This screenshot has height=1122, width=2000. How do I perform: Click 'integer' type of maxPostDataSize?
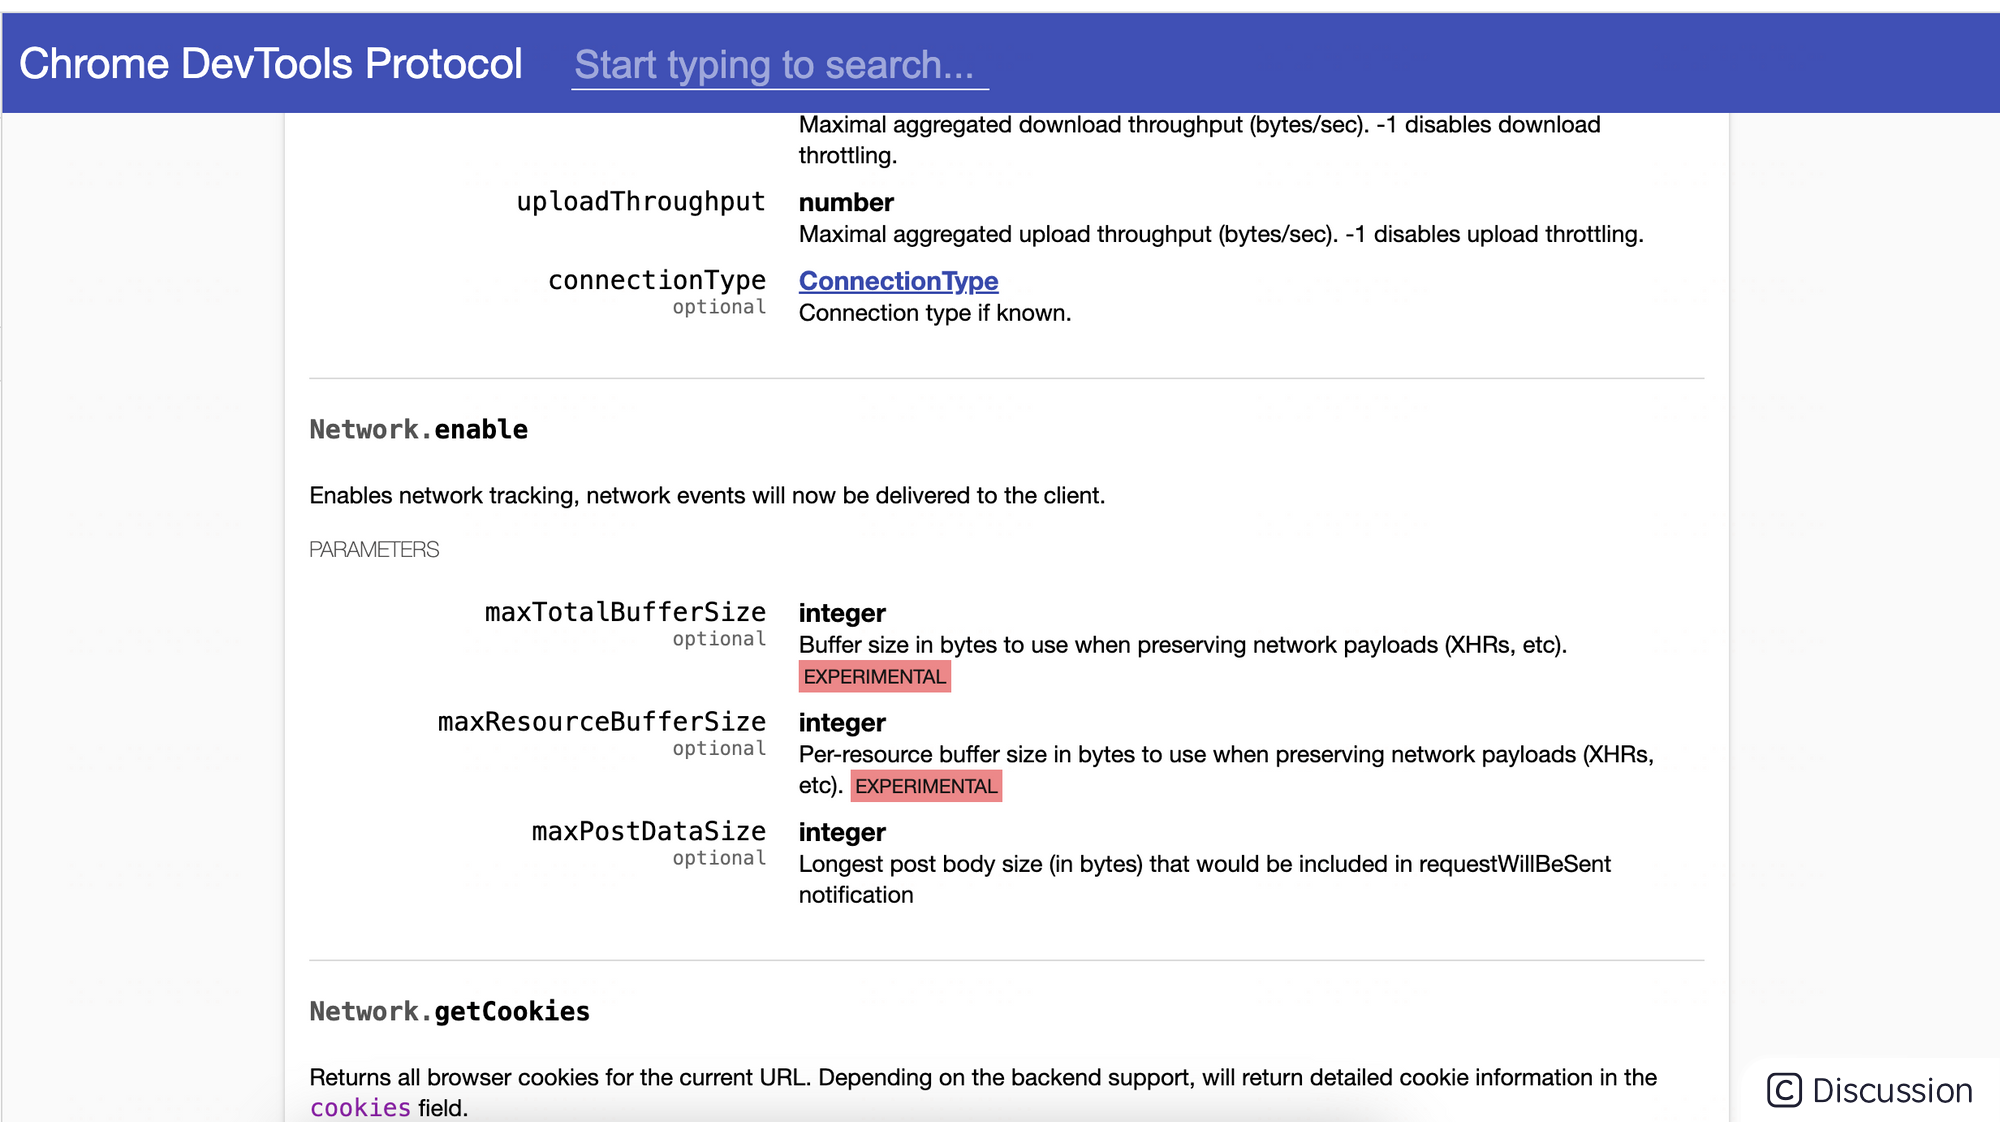842,832
